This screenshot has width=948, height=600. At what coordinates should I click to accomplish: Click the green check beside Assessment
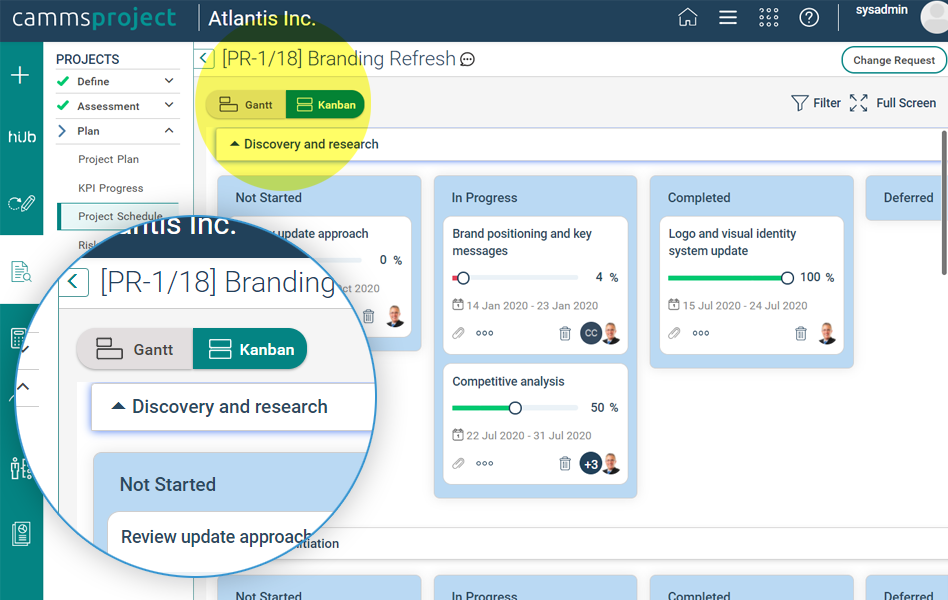tap(63, 106)
